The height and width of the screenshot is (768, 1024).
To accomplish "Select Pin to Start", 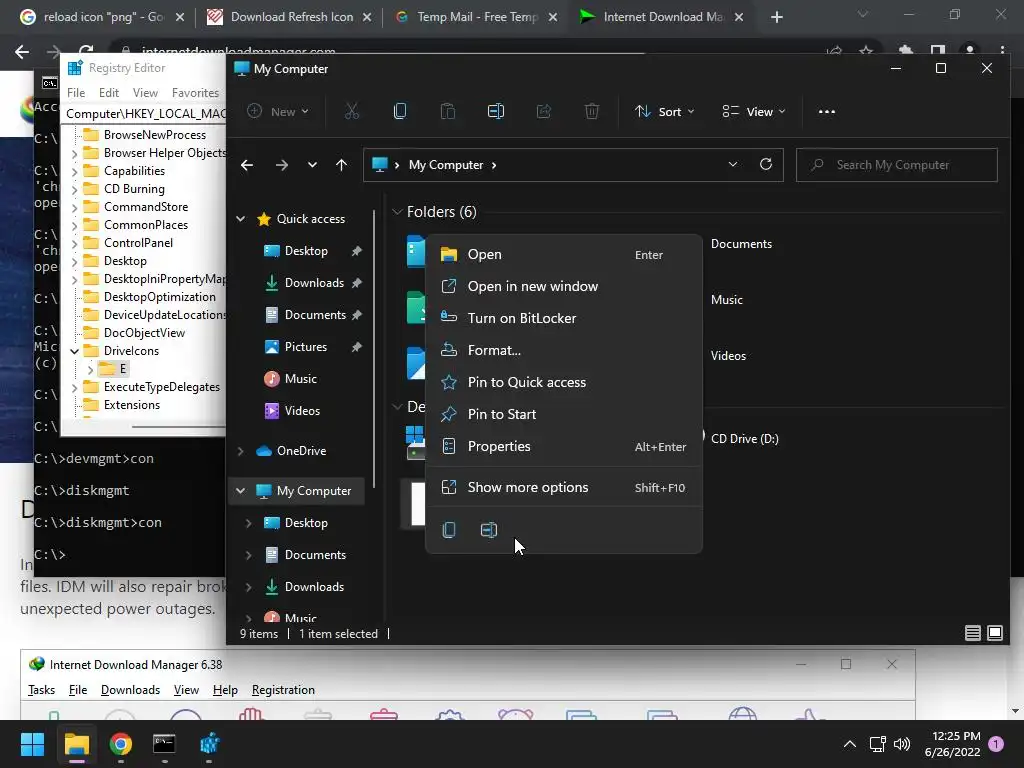I will coord(564,414).
